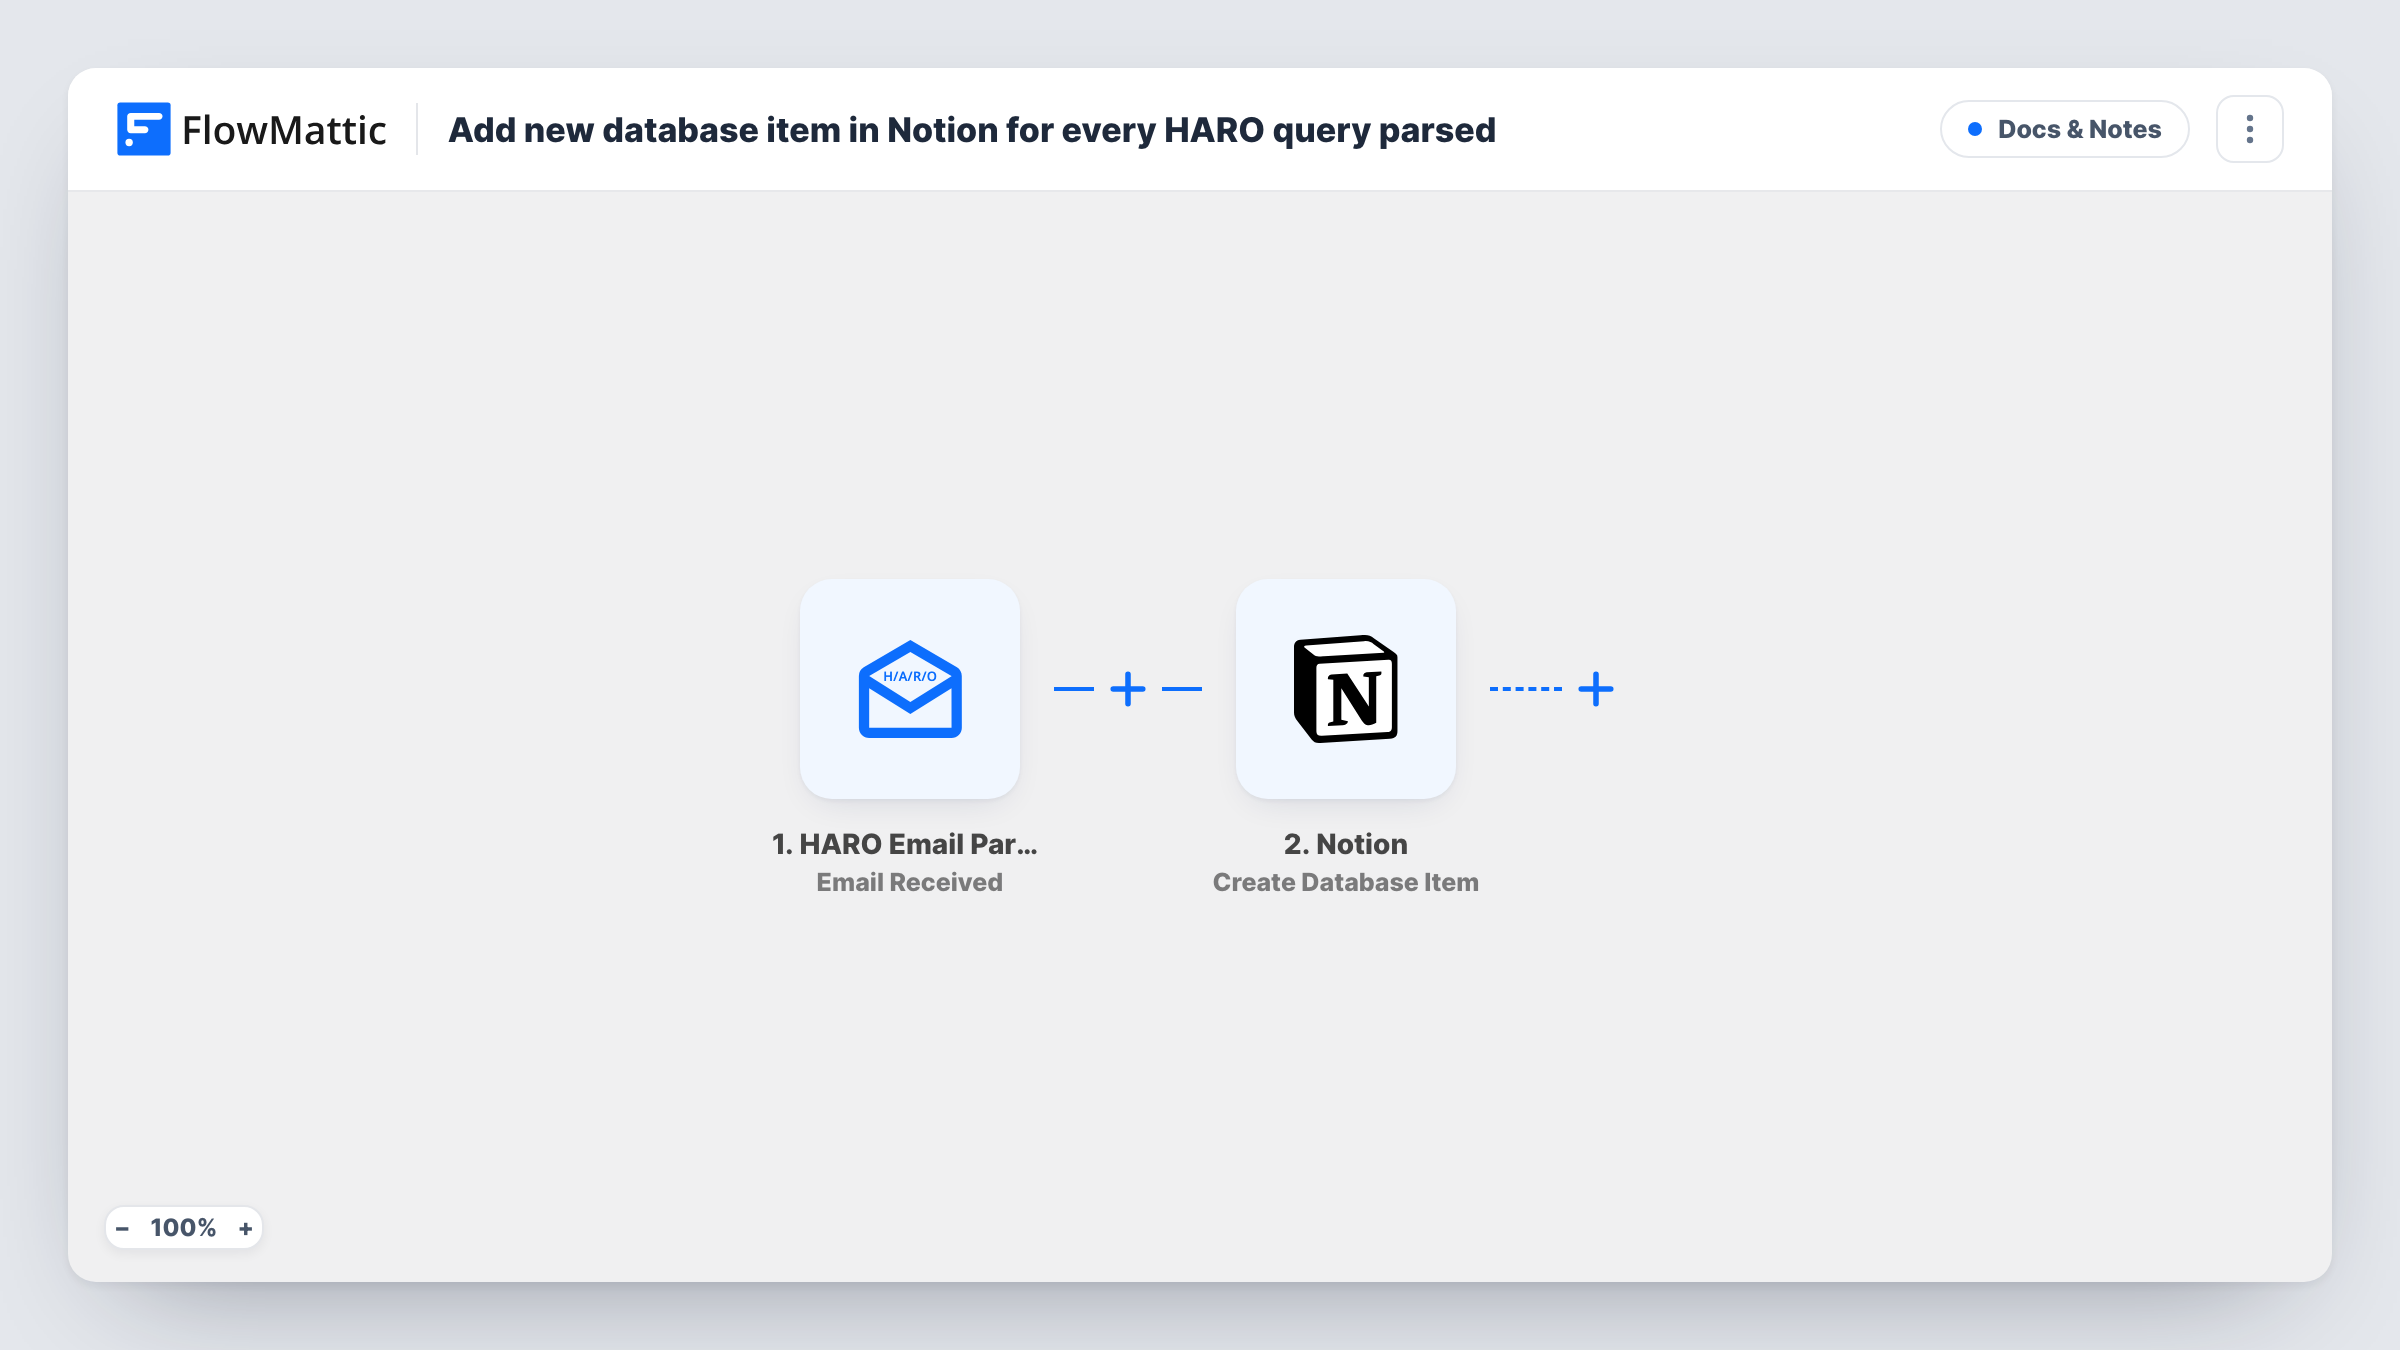This screenshot has height=1350, width=2400.
Task: Zoom in canvas with plus button
Action: tap(246, 1228)
